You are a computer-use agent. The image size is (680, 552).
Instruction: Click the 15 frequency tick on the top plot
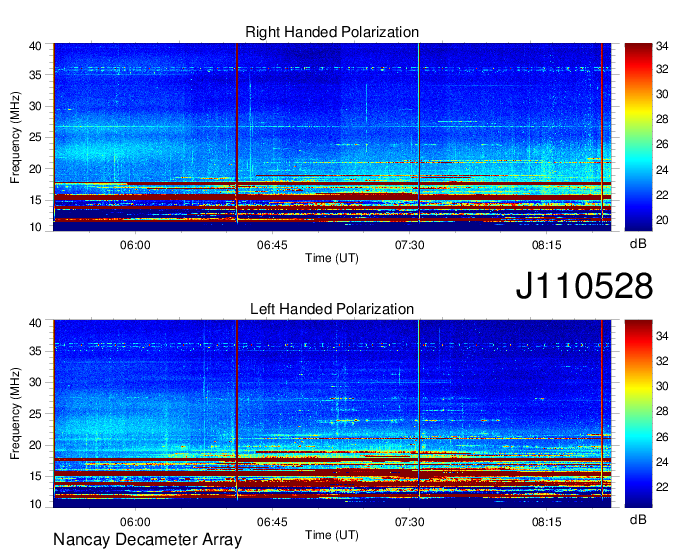pos(35,200)
